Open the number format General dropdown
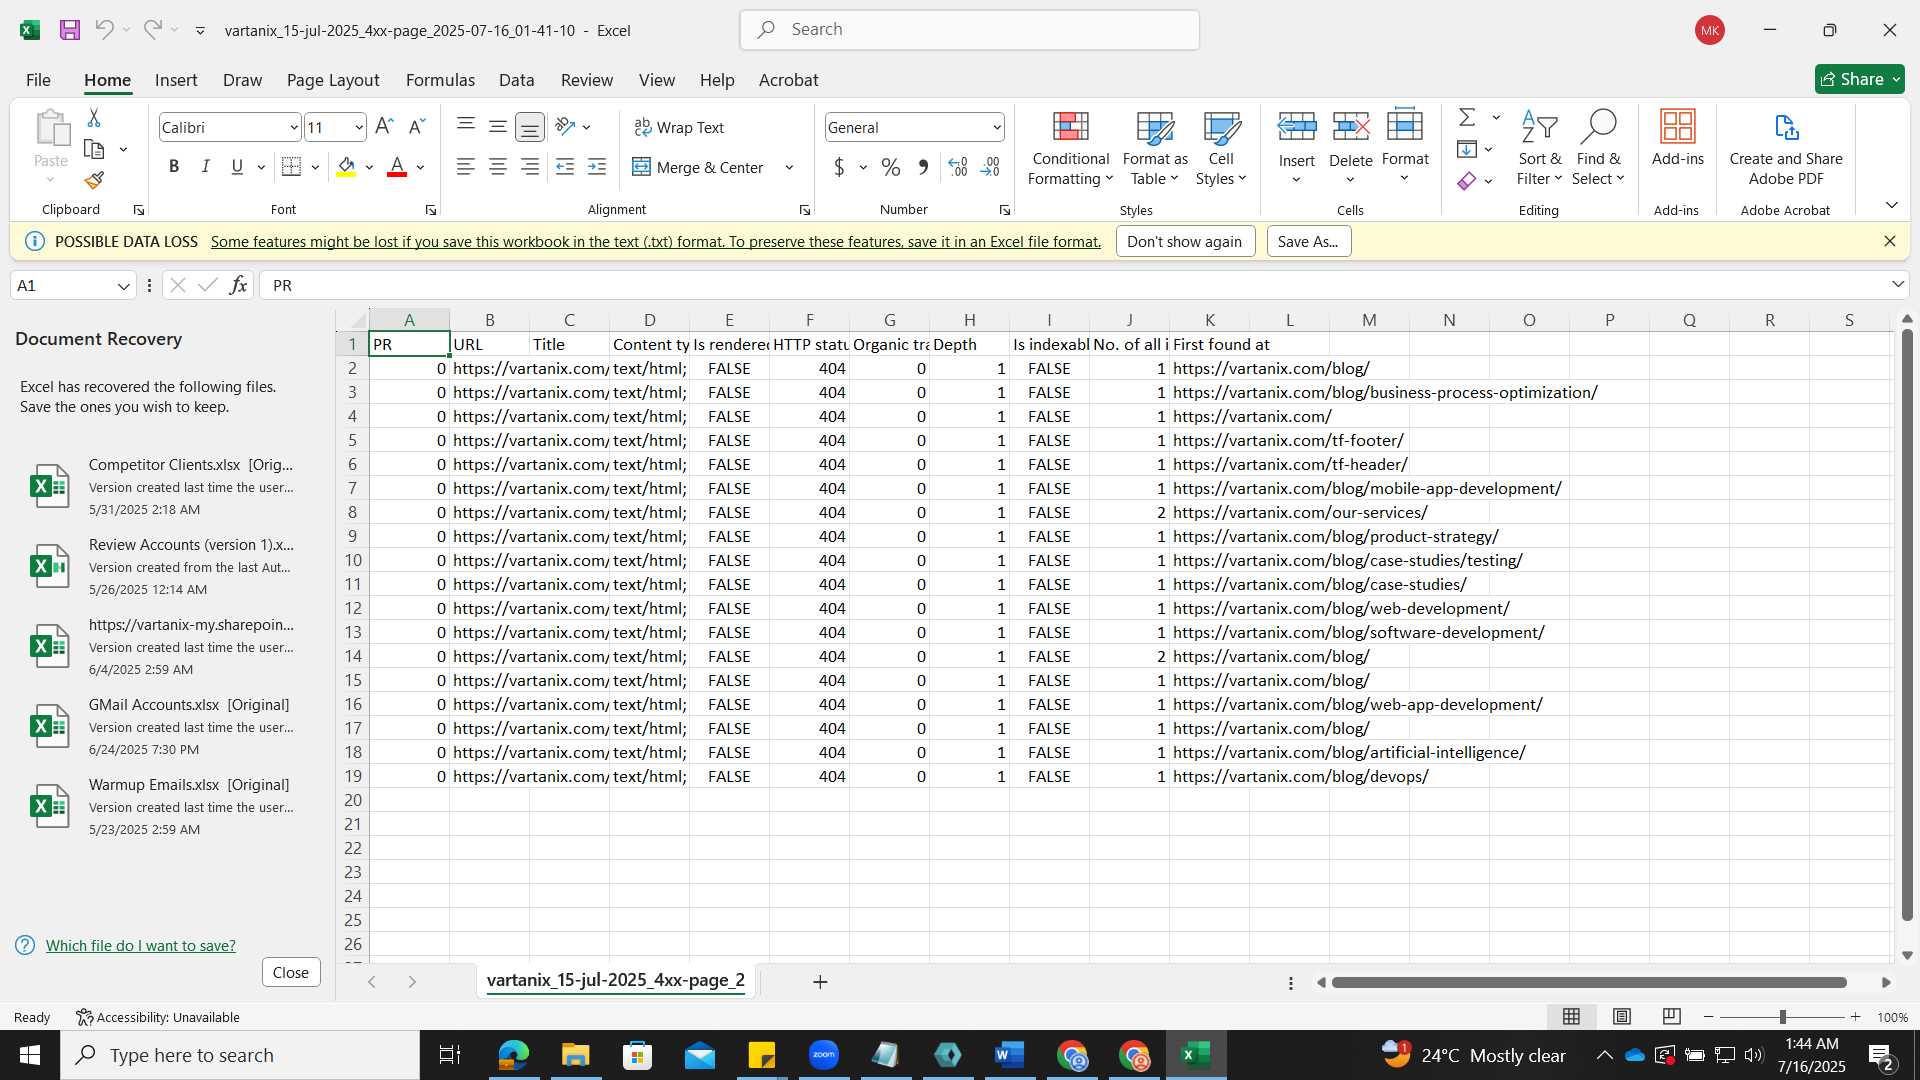This screenshot has width=1920, height=1080. coord(997,127)
